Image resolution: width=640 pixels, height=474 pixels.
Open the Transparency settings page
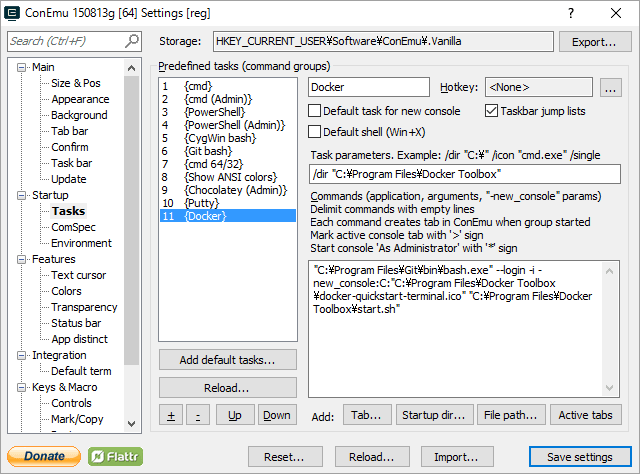(x=84, y=307)
